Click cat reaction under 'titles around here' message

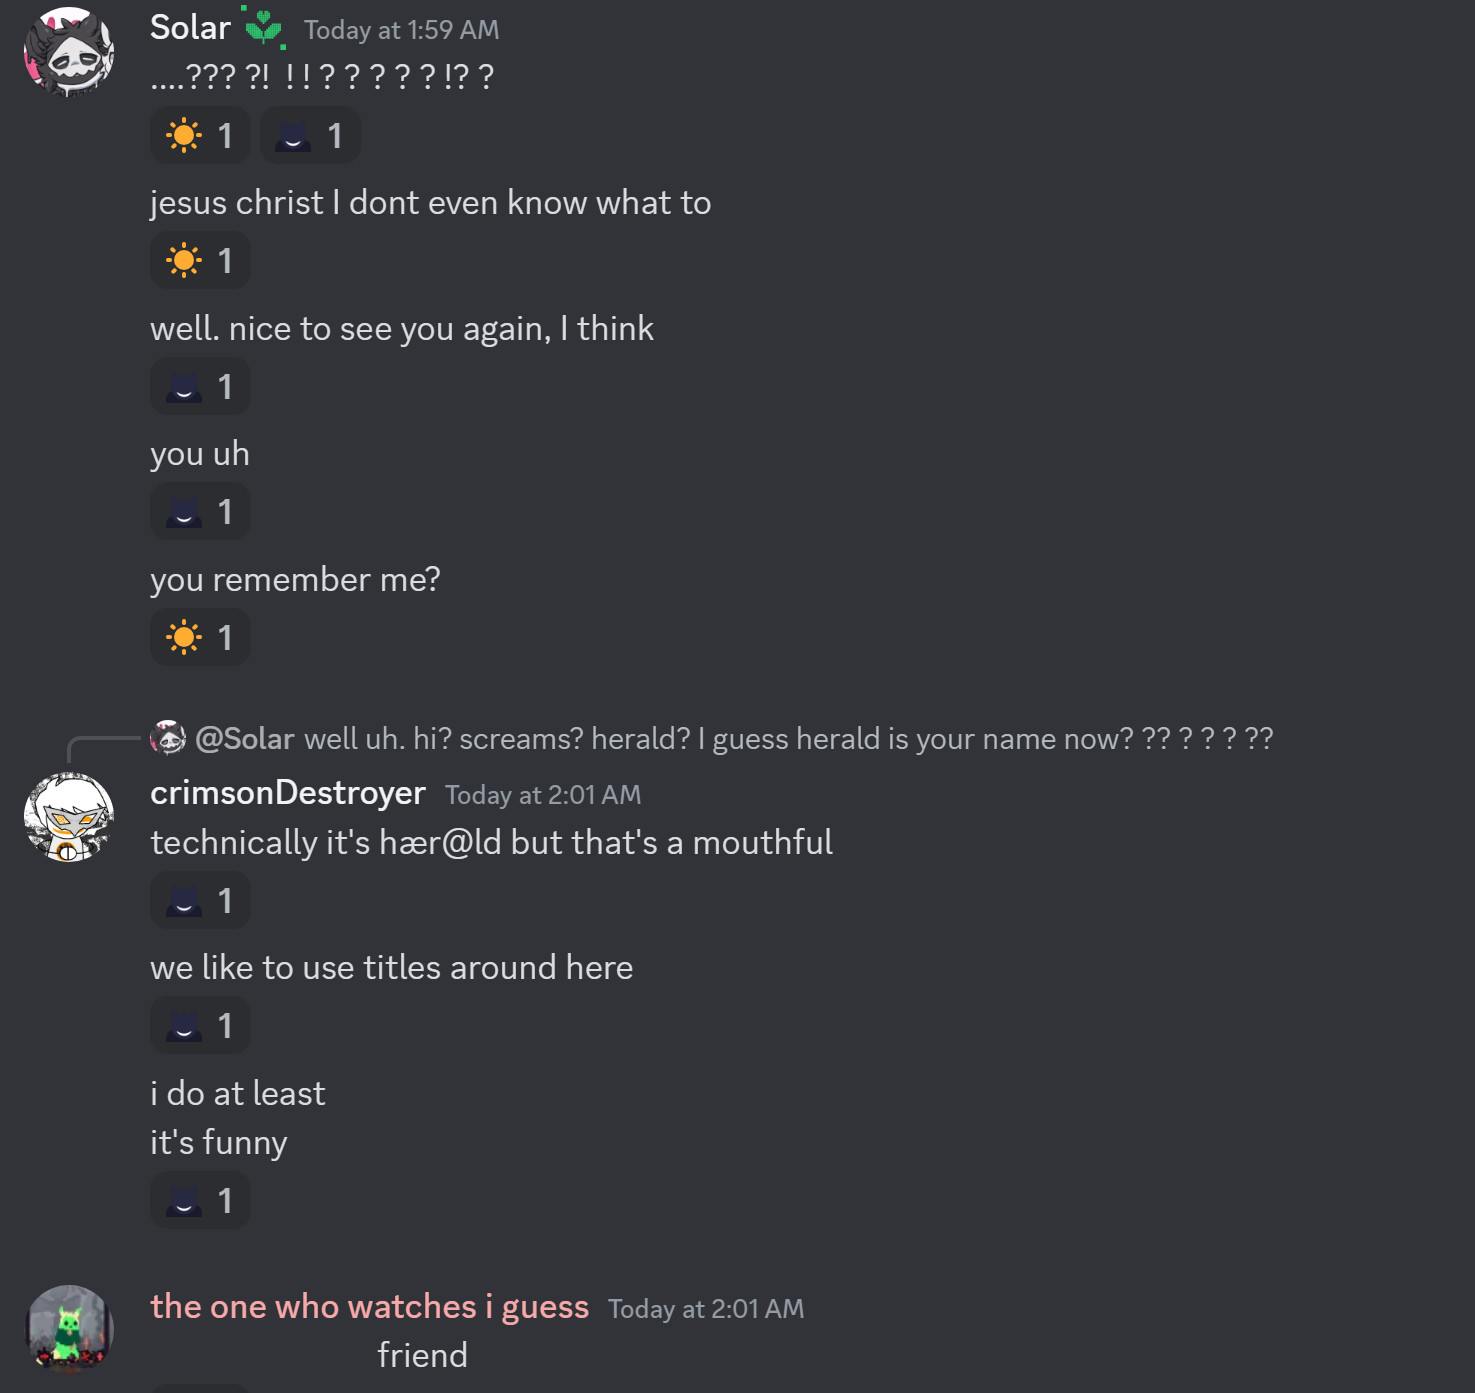coord(200,1025)
